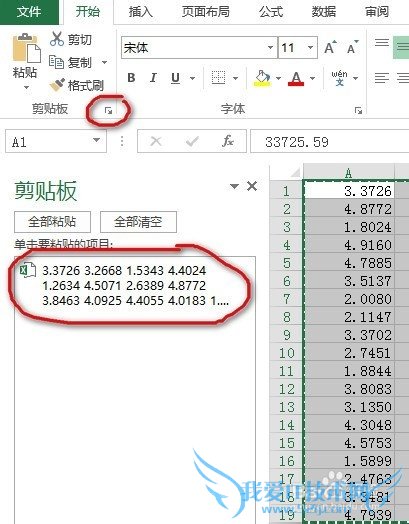The width and height of the screenshot is (409, 524).
Task: Expand the borders dropdown arrow
Action: pyautogui.click(x=236, y=79)
